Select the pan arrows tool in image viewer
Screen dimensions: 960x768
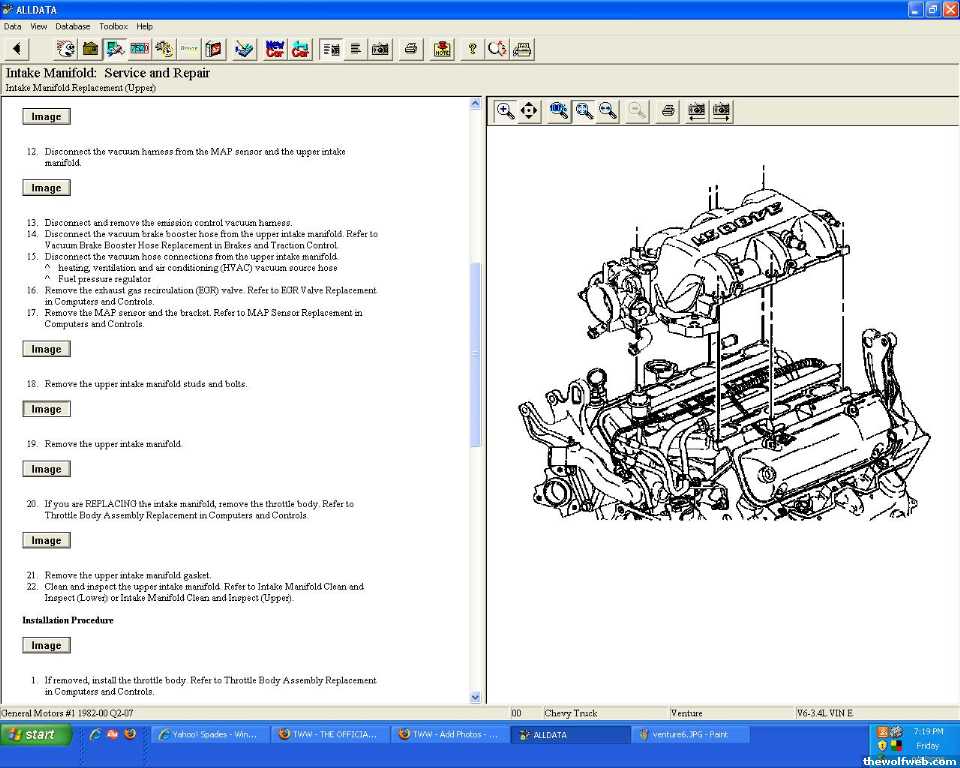[x=529, y=111]
